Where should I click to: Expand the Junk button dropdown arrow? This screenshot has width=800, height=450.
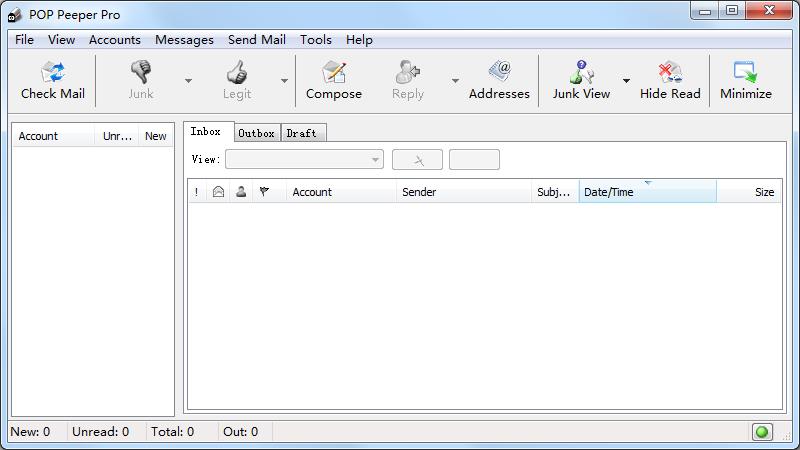click(188, 81)
